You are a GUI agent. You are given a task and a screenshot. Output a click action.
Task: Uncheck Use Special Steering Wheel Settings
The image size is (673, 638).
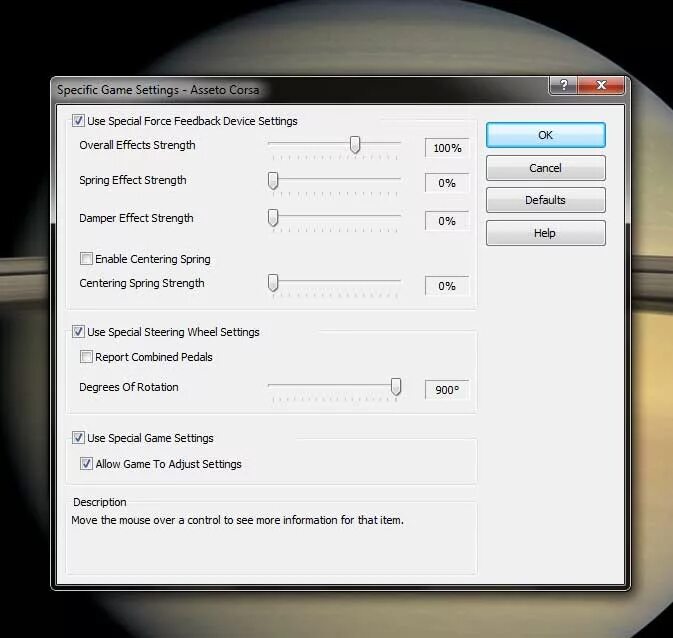pyautogui.click(x=78, y=331)
